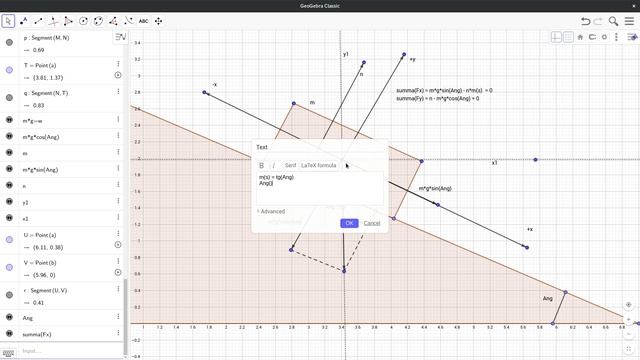Viewport: 640px width, 360px height.
Task: Select the Move Graphics View tool
Action: pyautogui.click(x=158, y=21)
